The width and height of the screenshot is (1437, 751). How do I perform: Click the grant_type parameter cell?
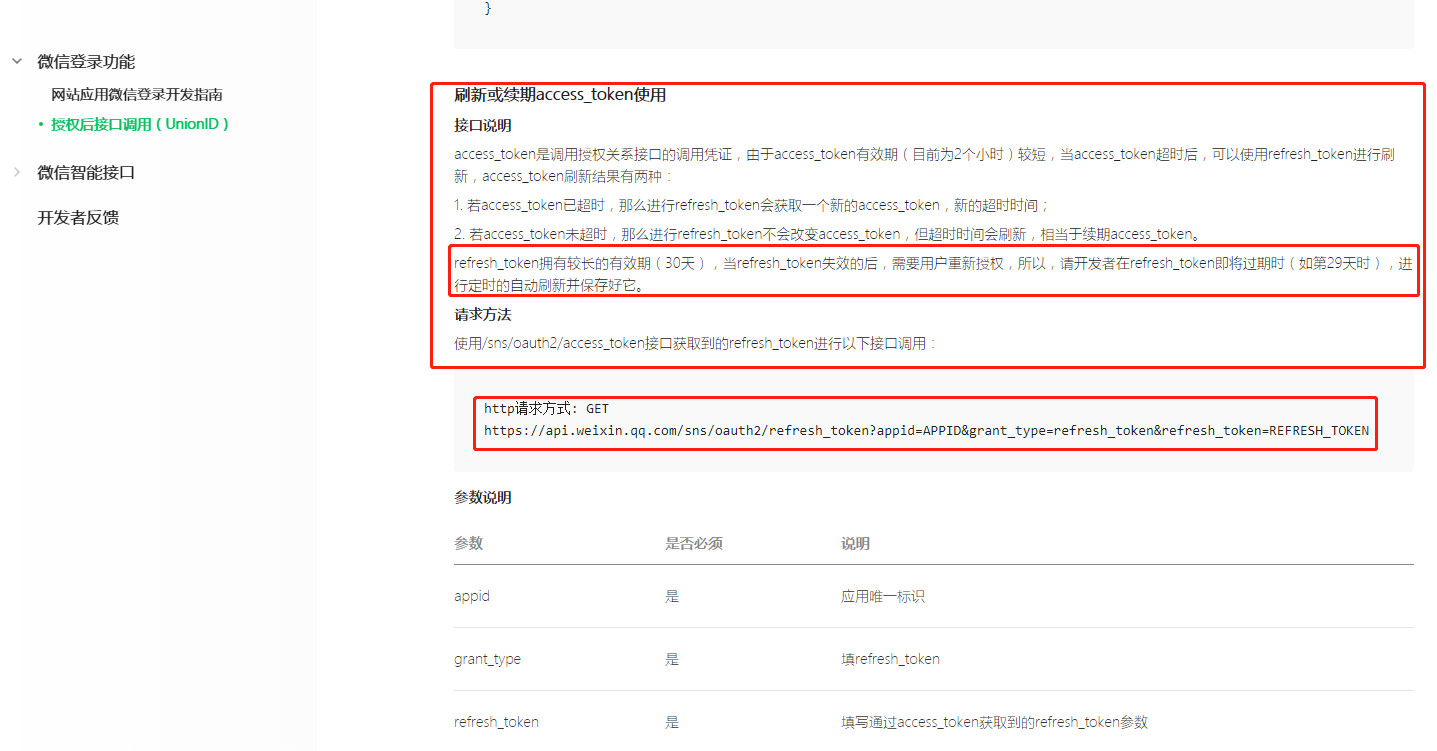487,659
